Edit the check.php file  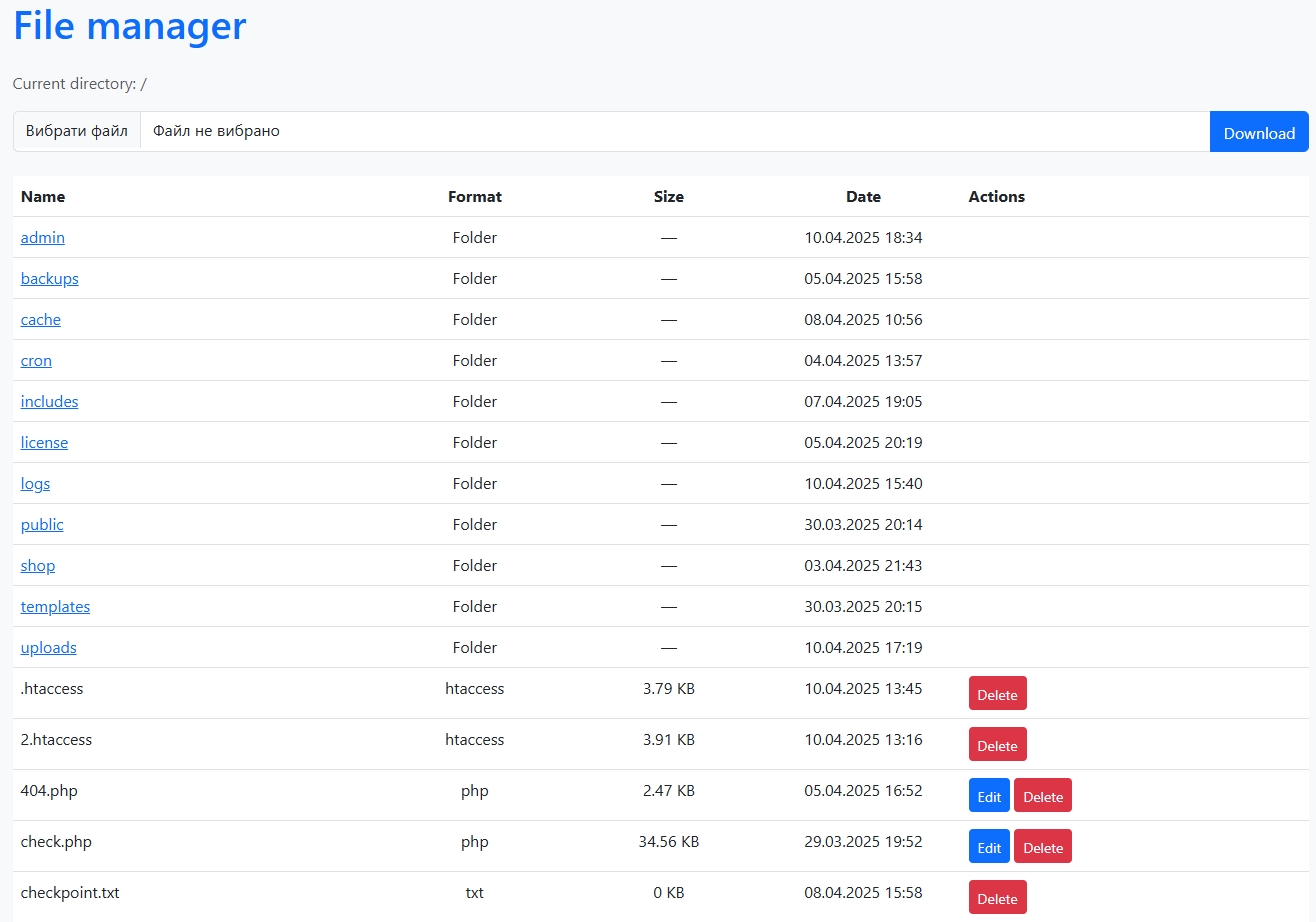[x=989, y=847]
